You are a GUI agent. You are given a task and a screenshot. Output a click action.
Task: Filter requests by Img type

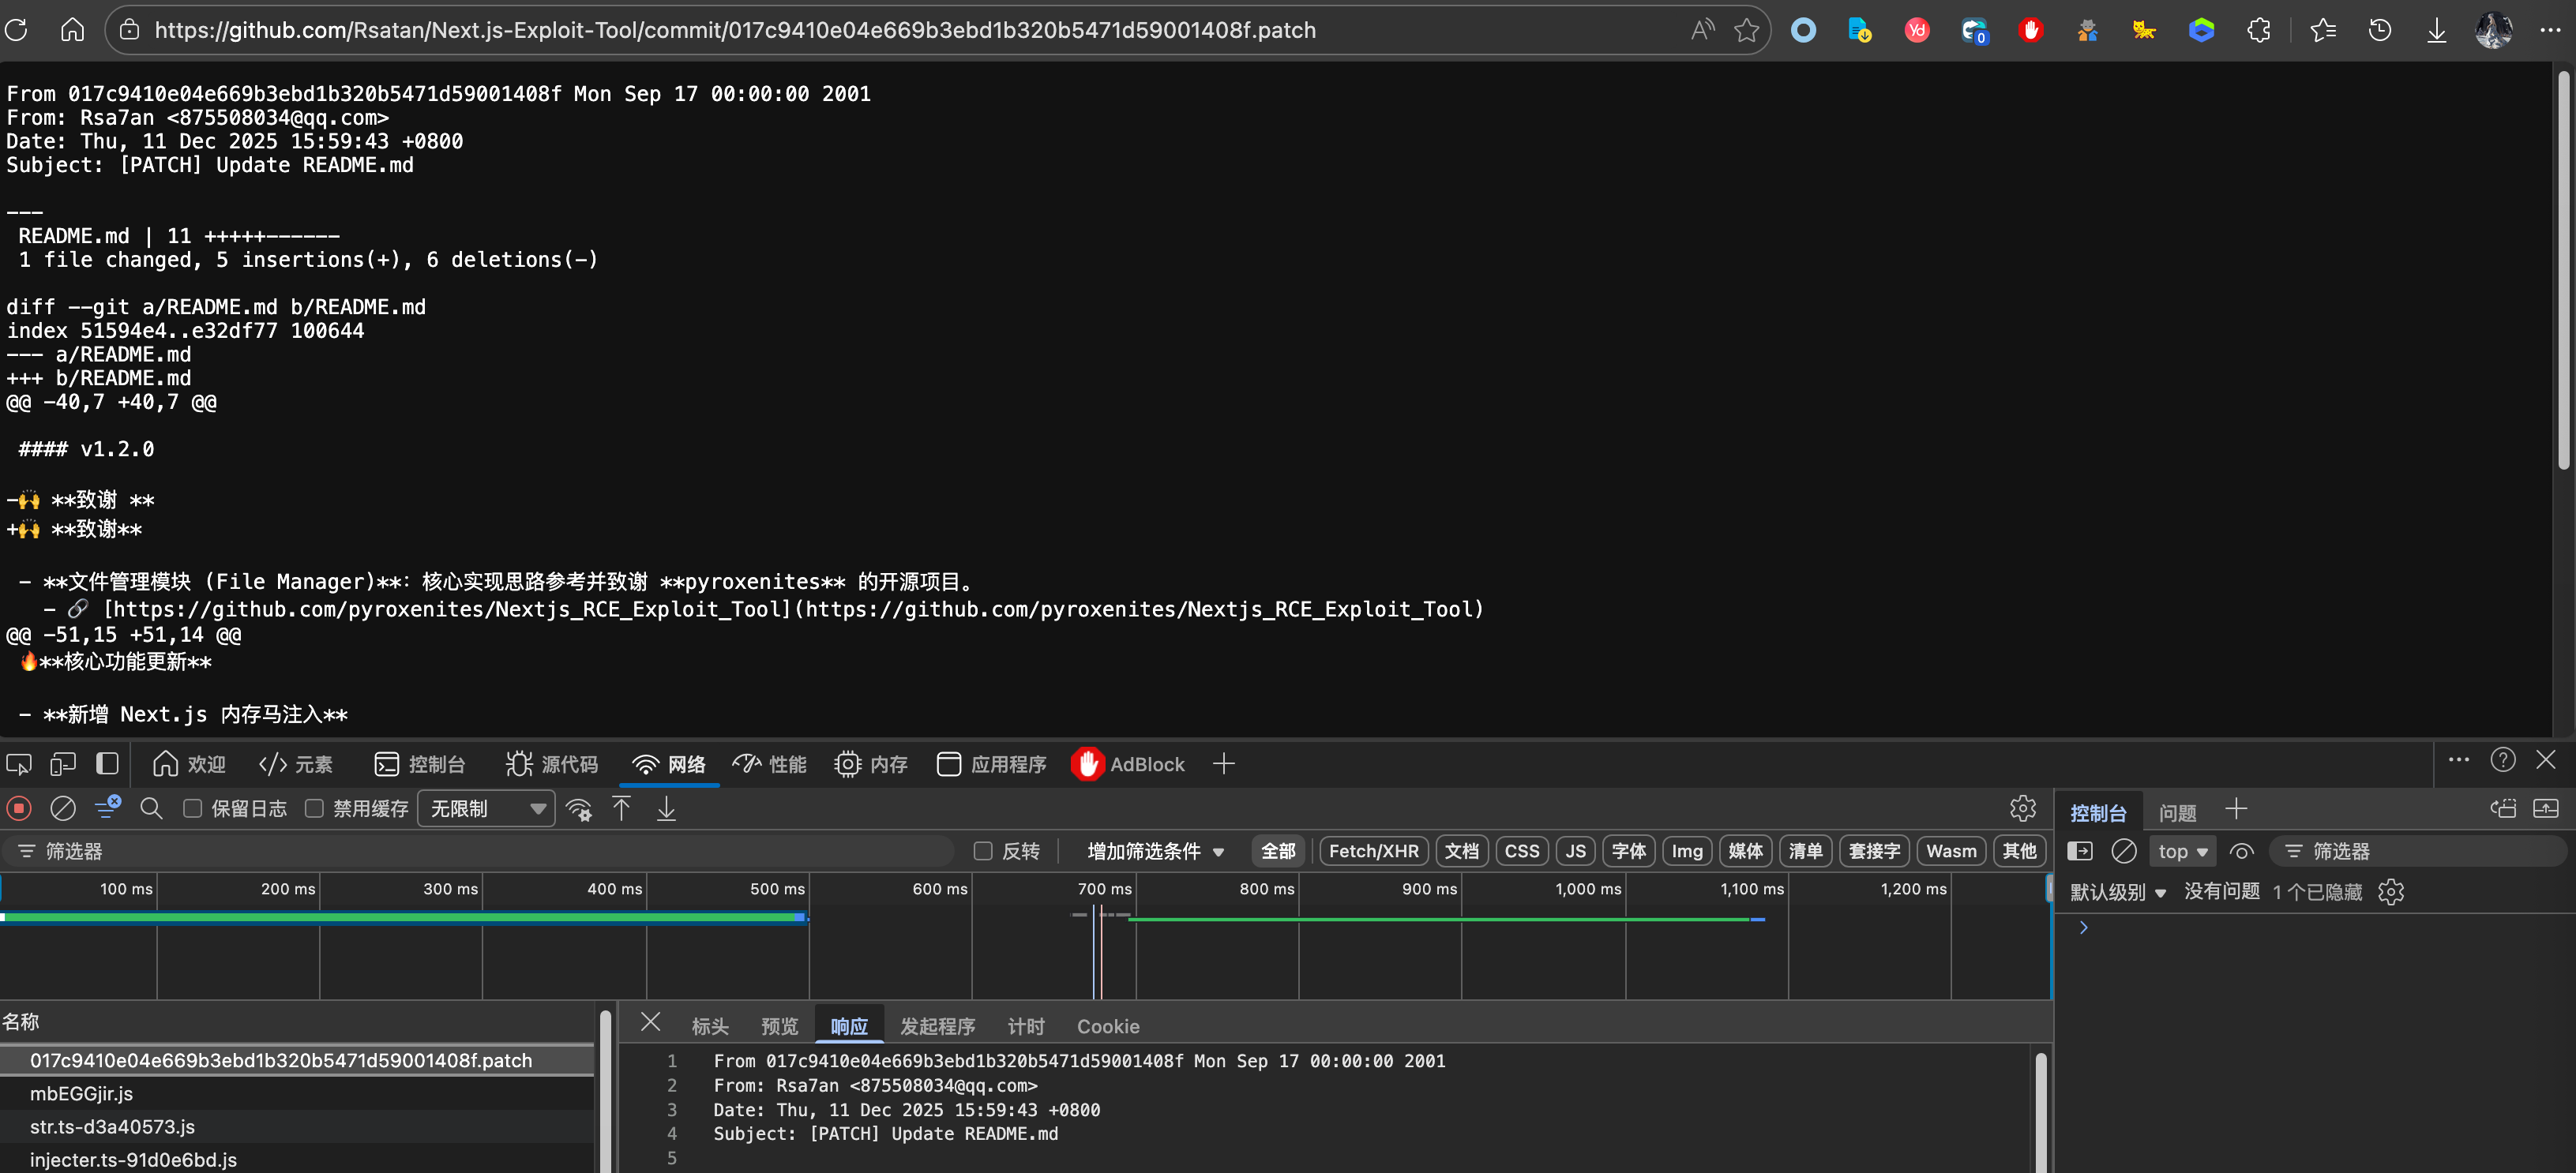point(1687,851)
